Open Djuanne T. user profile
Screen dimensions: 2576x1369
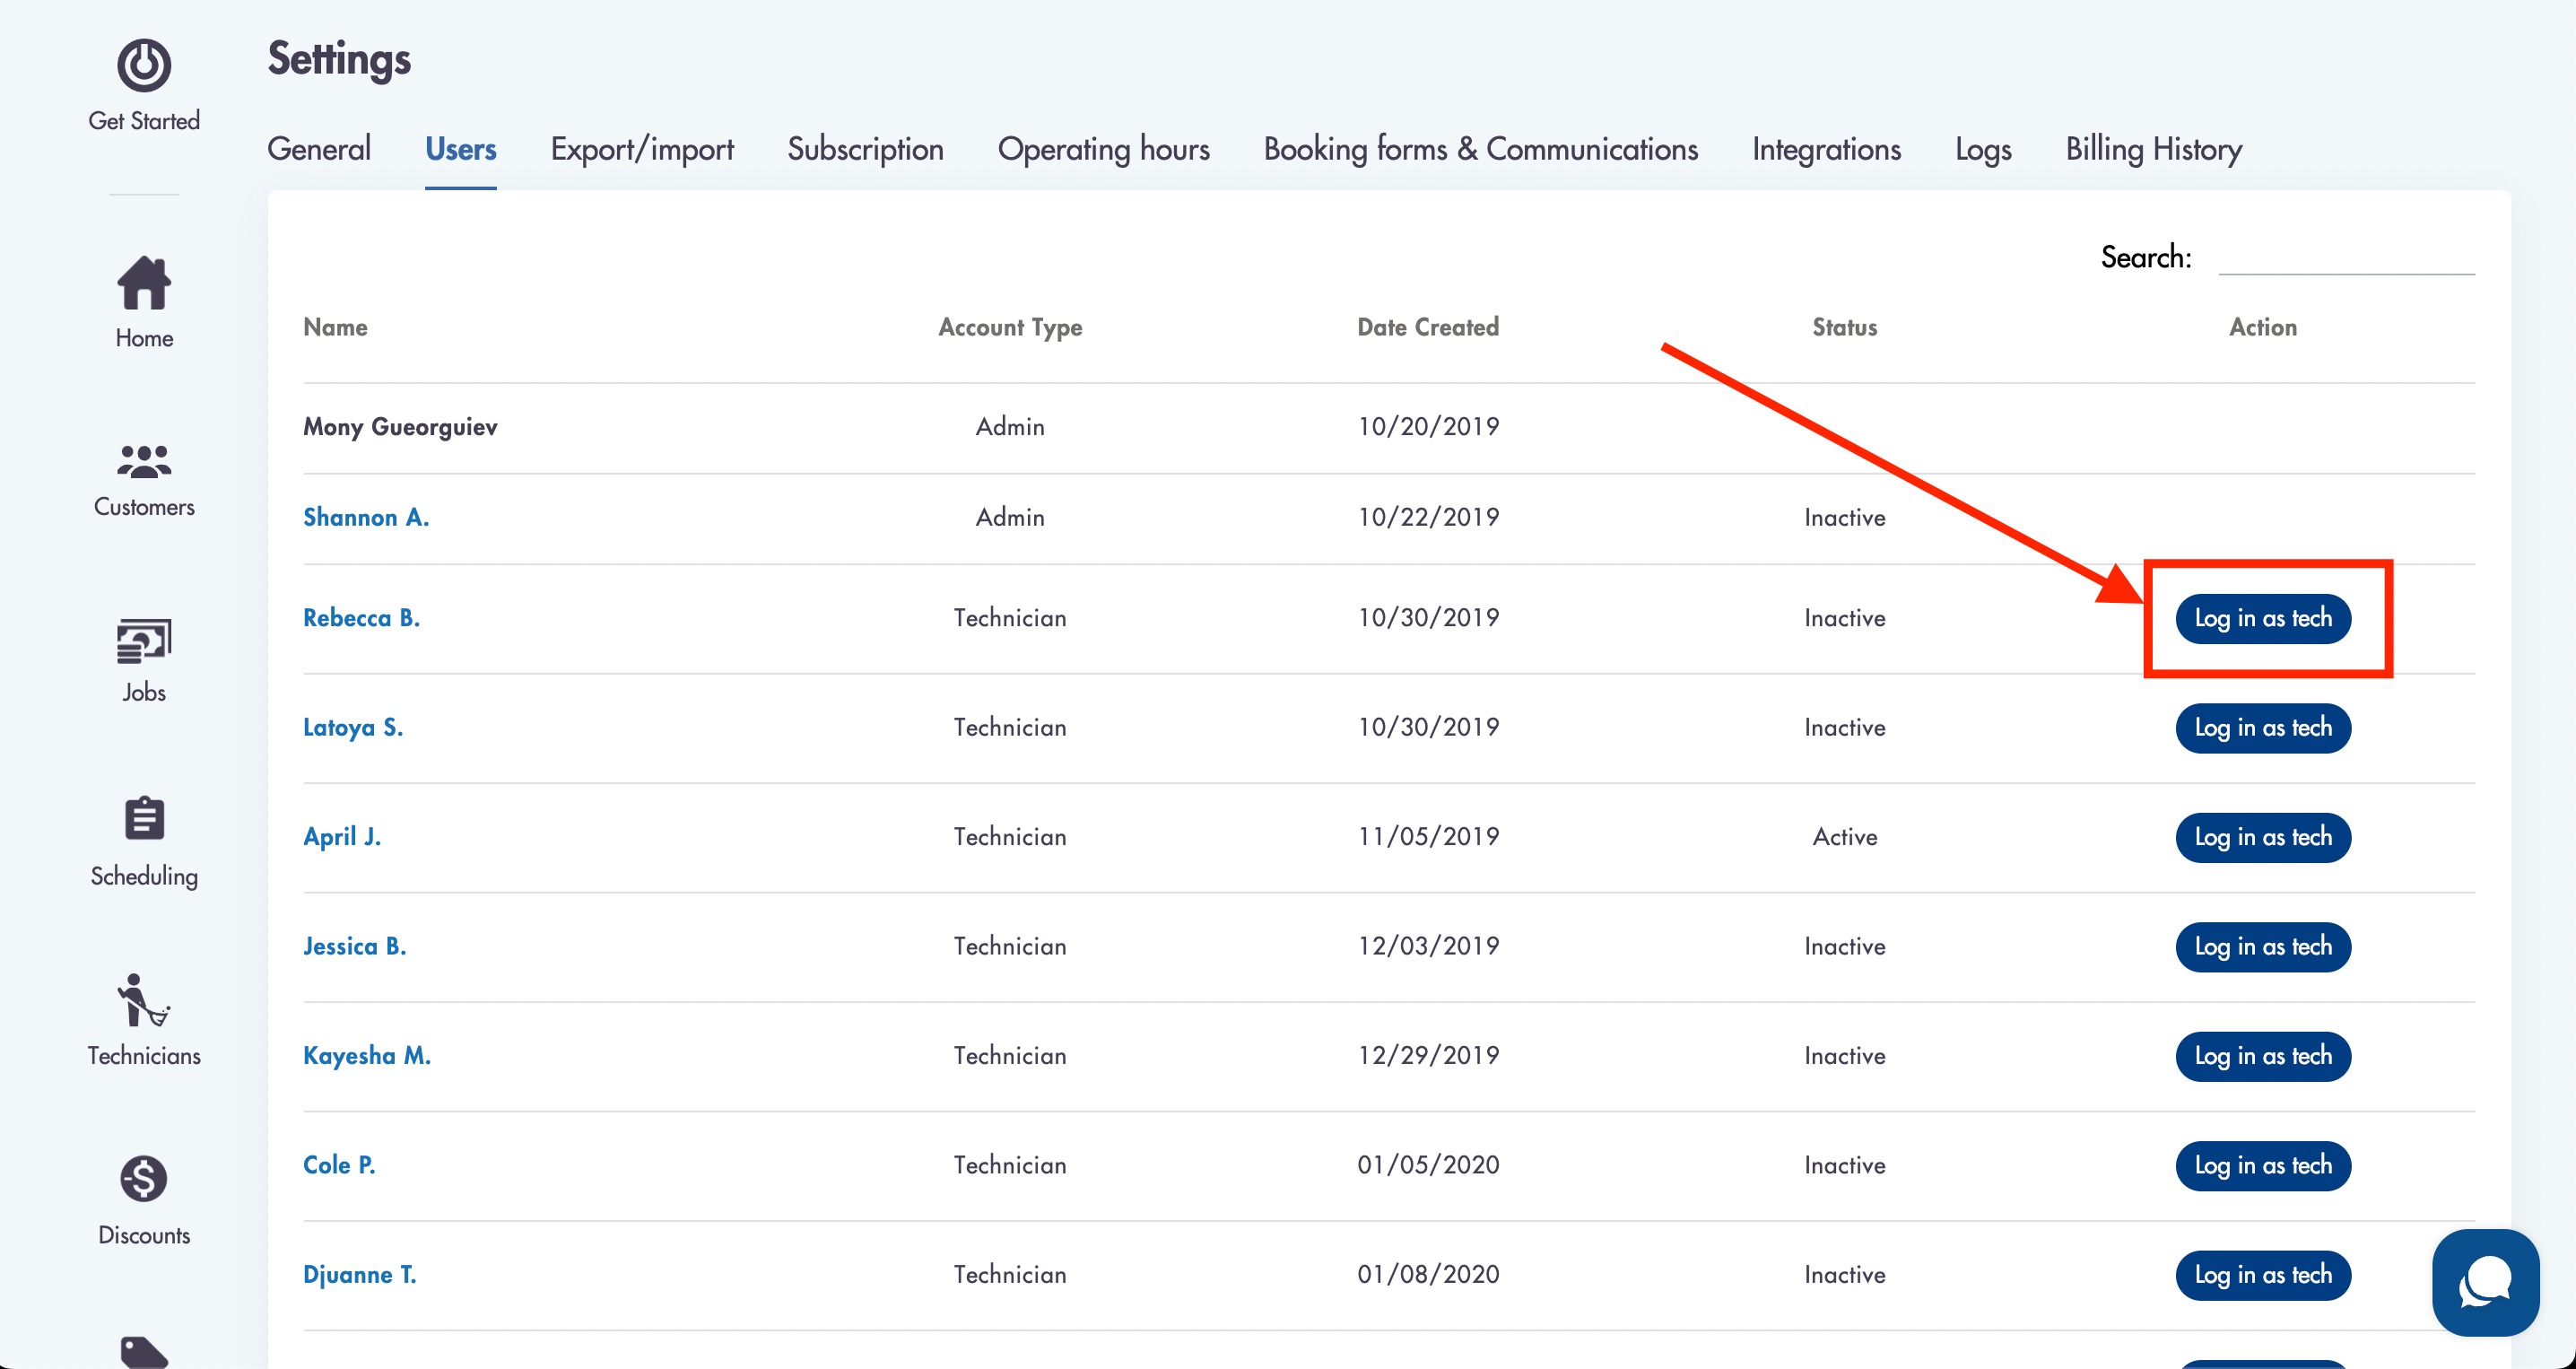tap(359, 1274)
